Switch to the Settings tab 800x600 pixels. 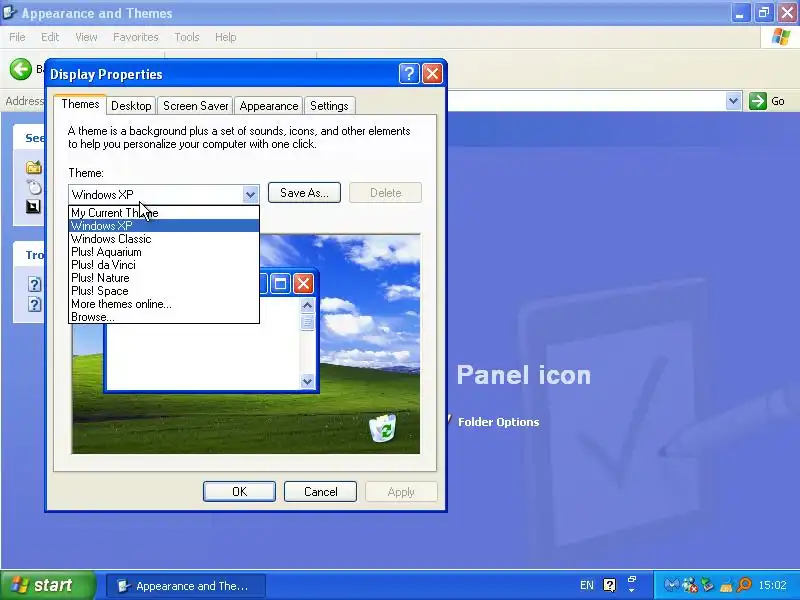329,106
